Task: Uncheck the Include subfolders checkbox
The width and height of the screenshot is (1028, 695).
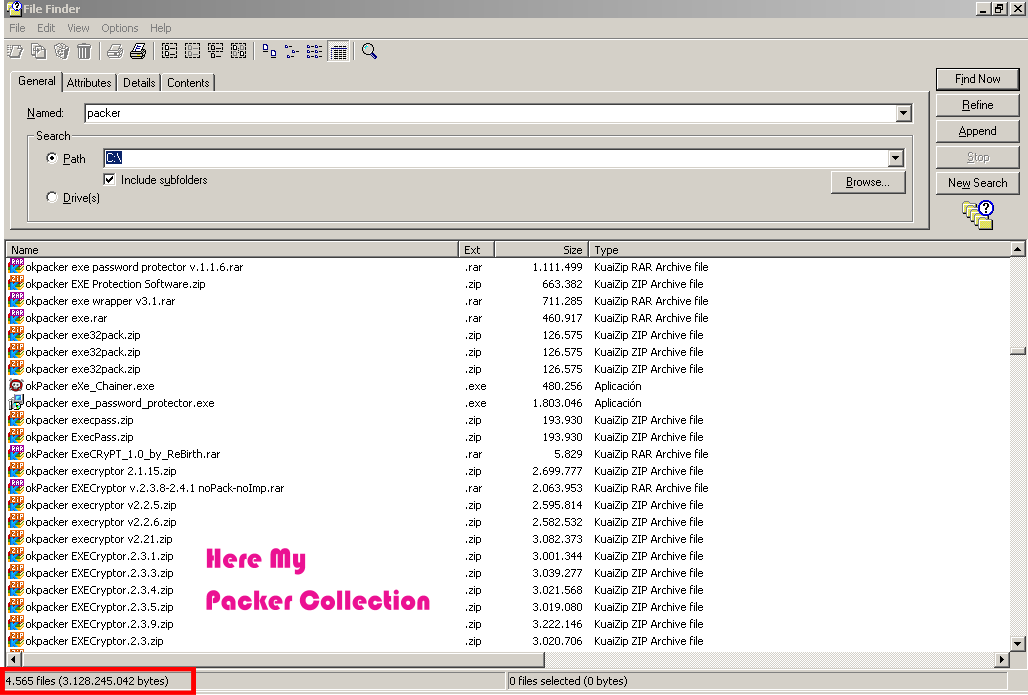Action: tap(110, 180)
